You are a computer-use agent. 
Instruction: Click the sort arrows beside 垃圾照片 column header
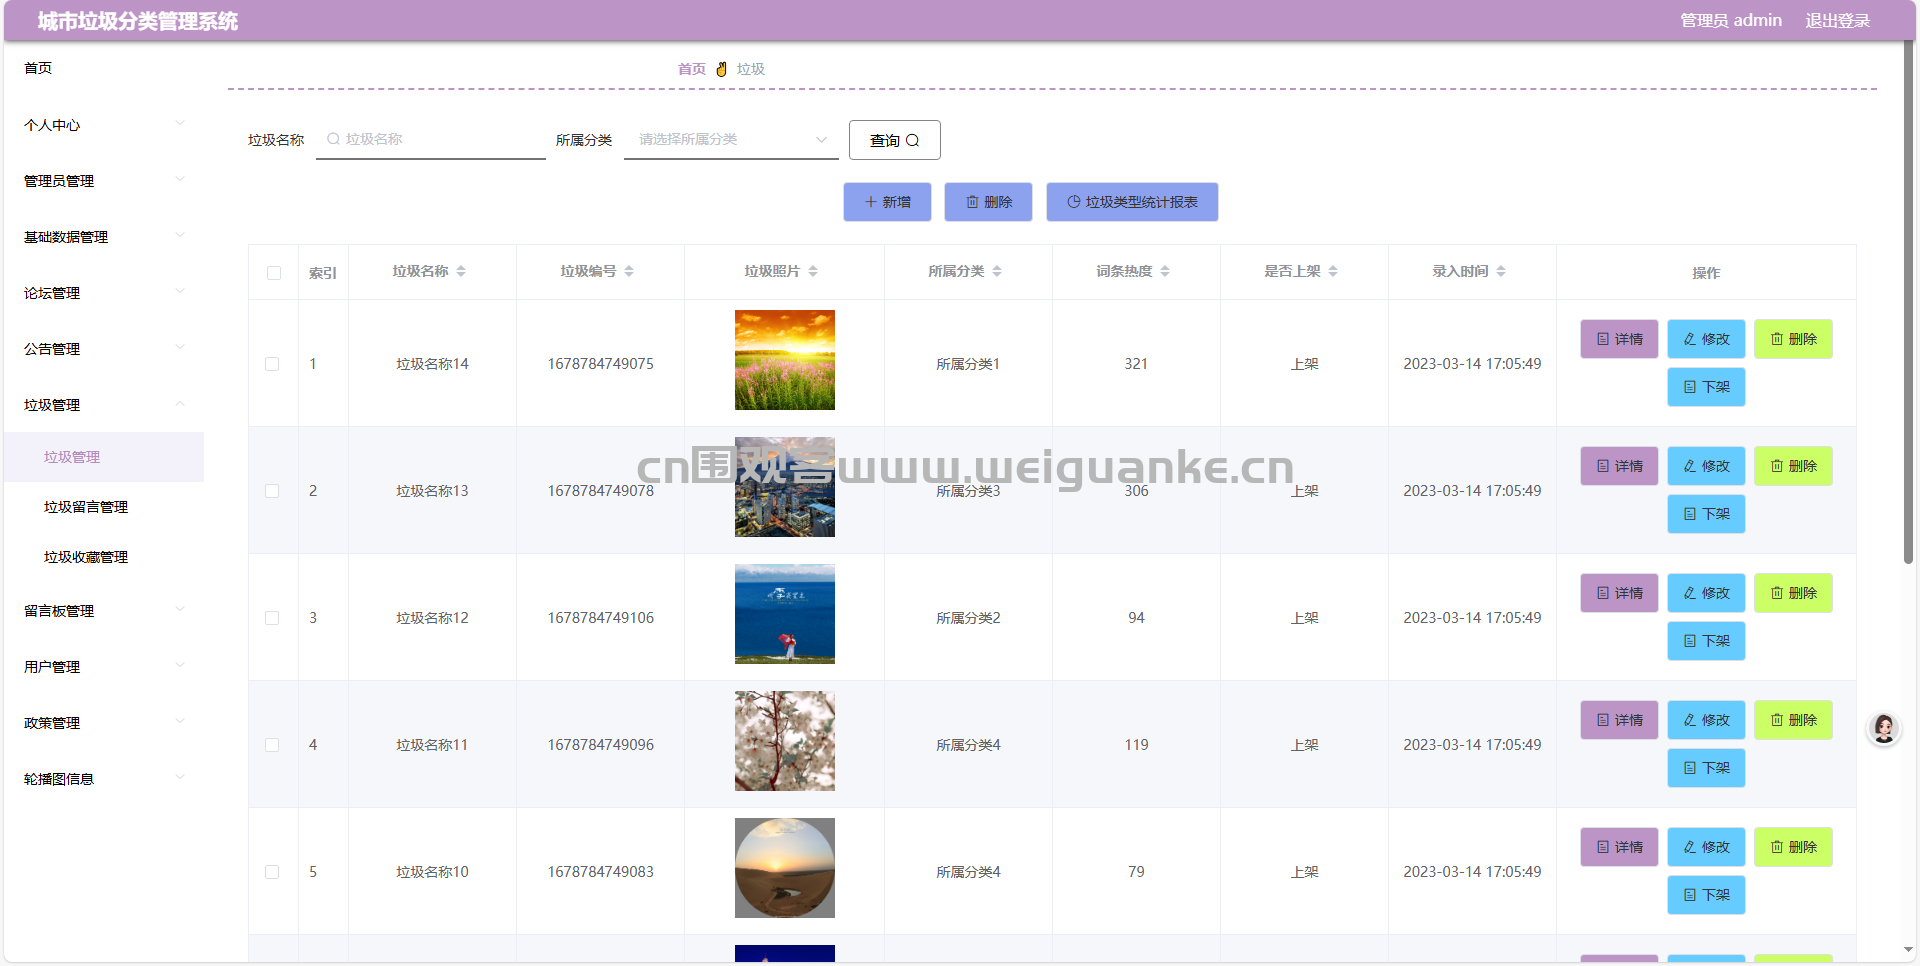[813, 271]
